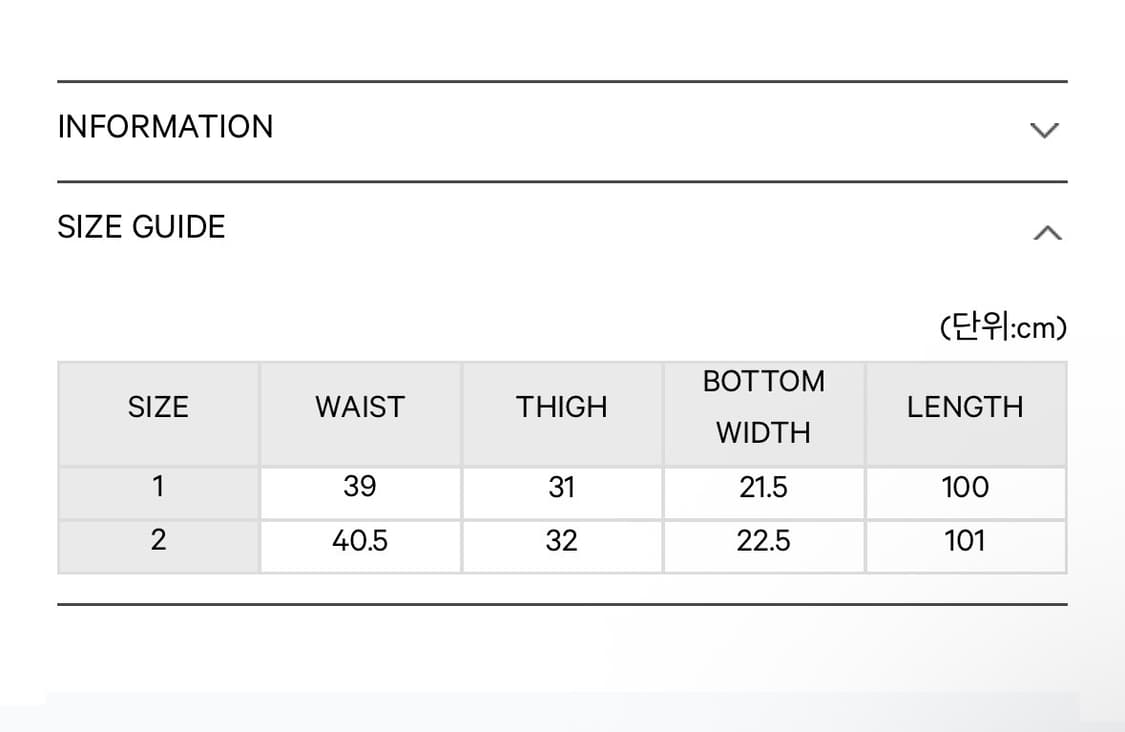This screenshot has width=1125, height=732.
Task: Click the LENGTH column header
Action: 965,407
